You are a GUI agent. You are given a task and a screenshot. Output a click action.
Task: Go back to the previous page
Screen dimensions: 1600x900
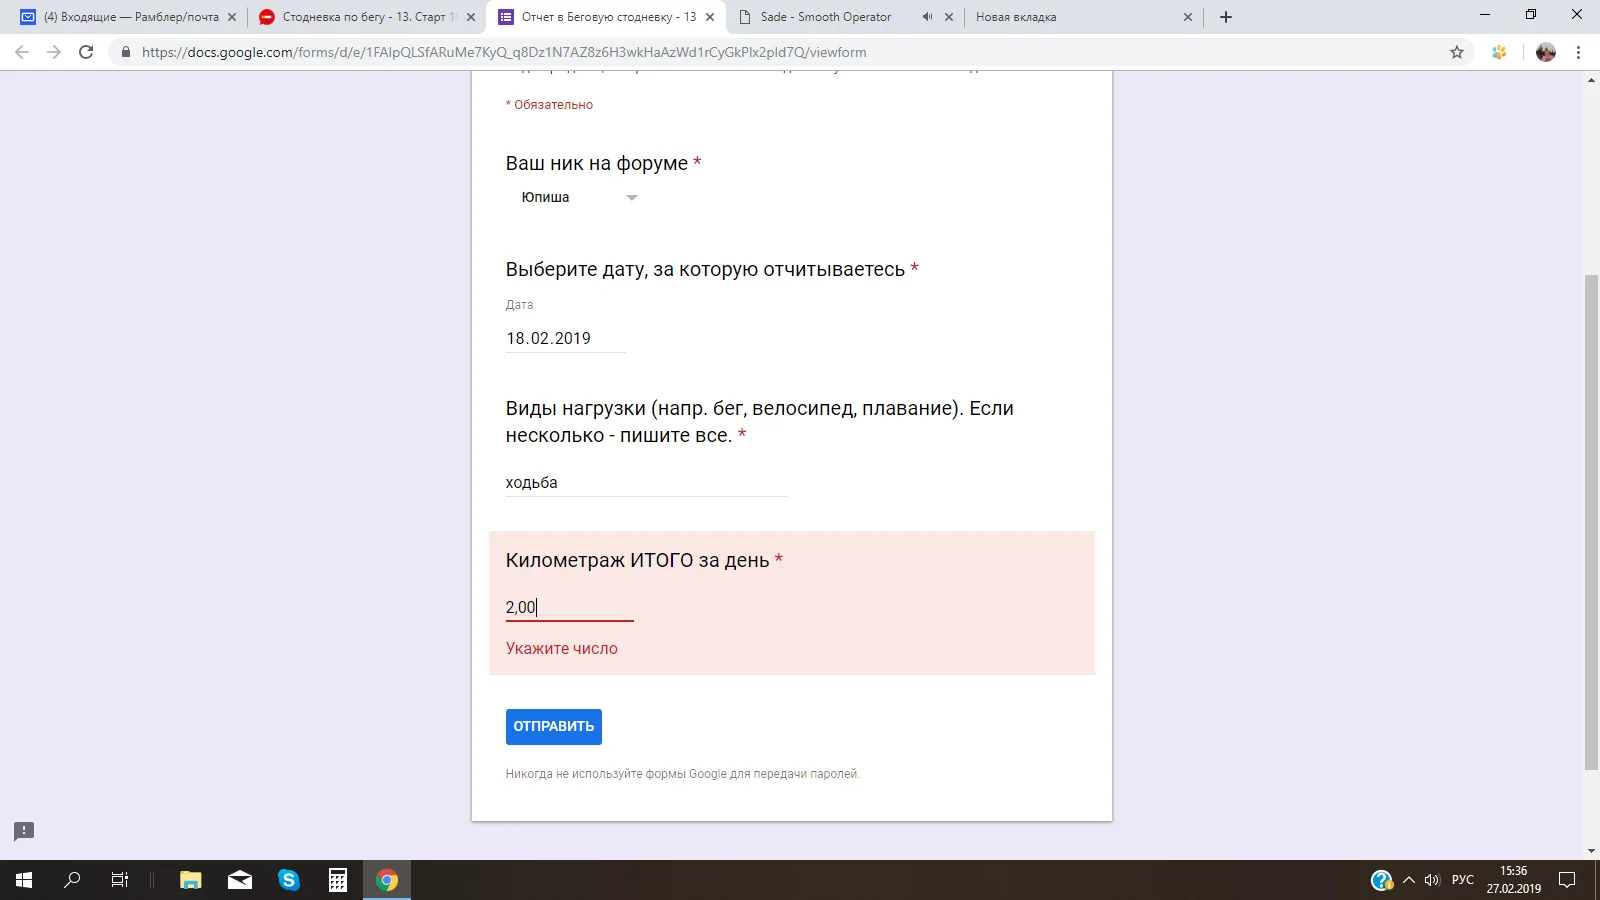pyautogui.click(x=22, y=52)
